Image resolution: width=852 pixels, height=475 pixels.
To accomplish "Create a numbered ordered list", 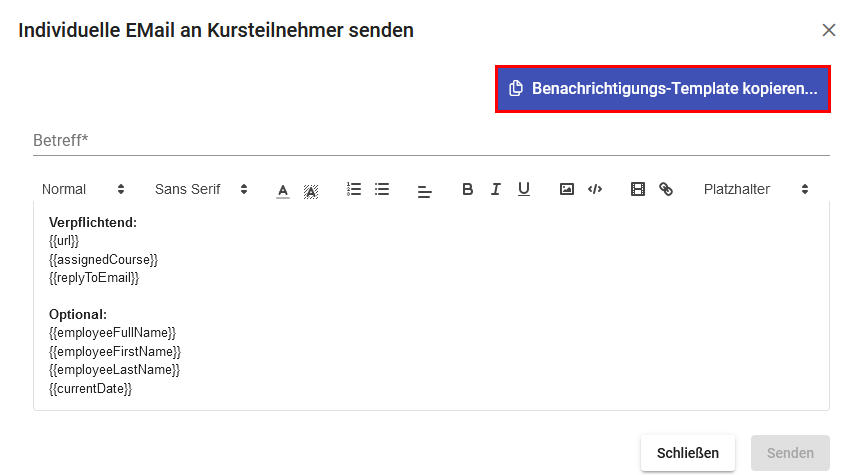I will [x=354, y=189].
